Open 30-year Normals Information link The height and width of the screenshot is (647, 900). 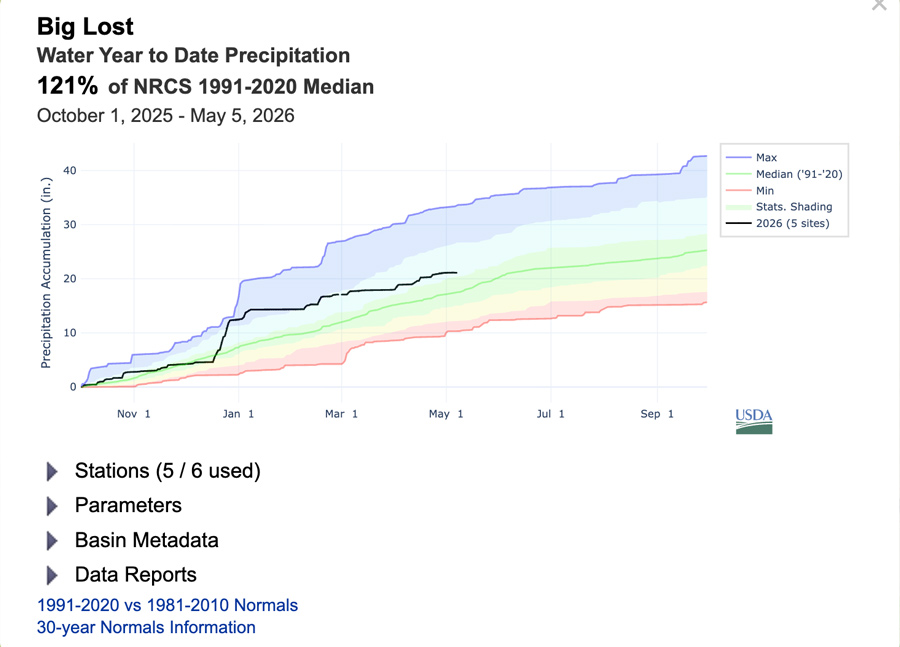[x=146, y=627]
